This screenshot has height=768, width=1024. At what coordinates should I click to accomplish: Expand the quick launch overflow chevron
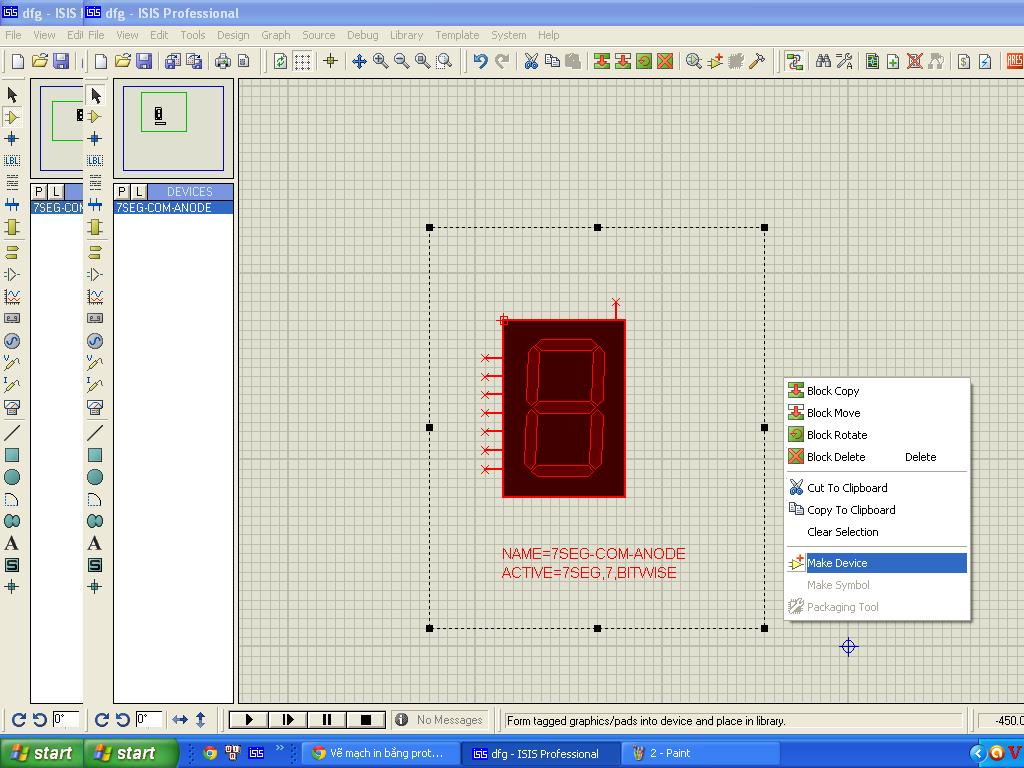pyautogui.click(x=280, y=749)
